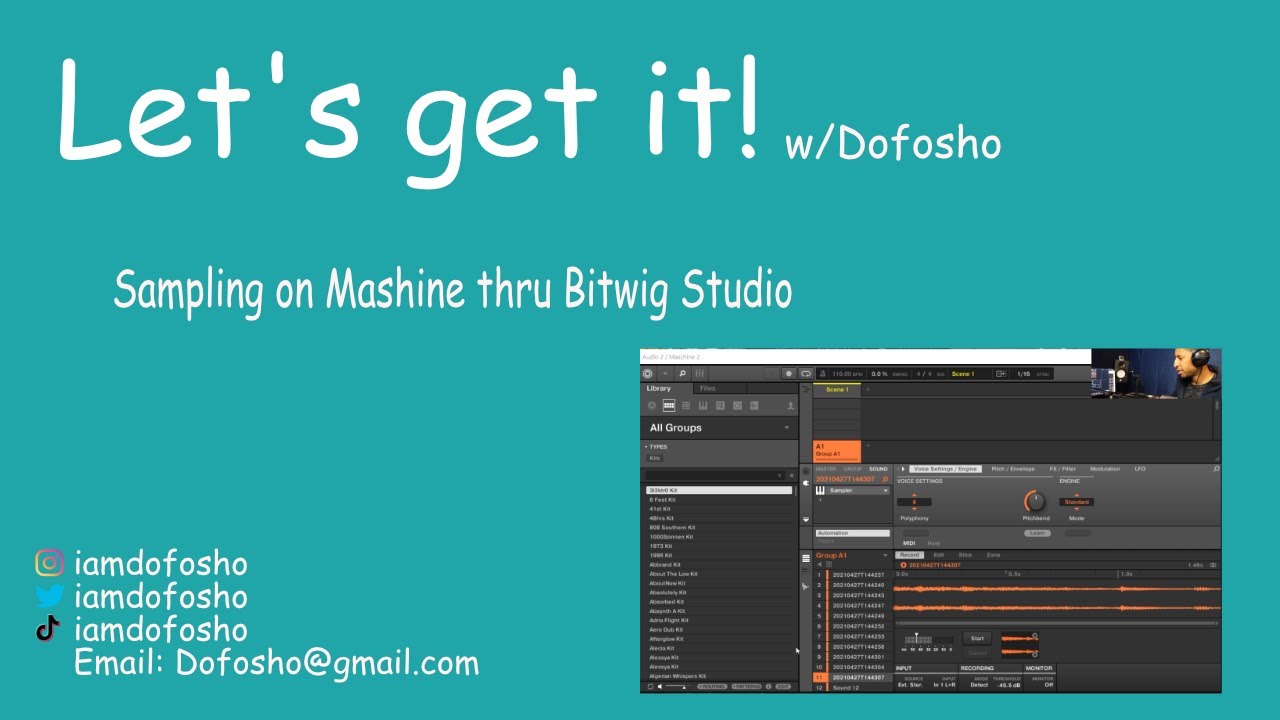
Task: Switch sampler to the Slice tab
Action: tap(965, 555)
